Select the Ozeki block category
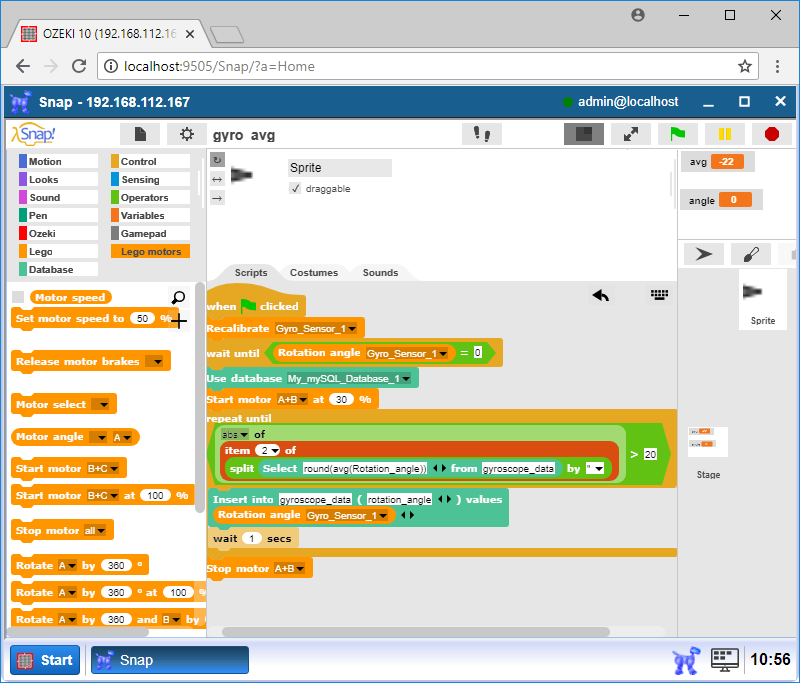 (58, 234)
